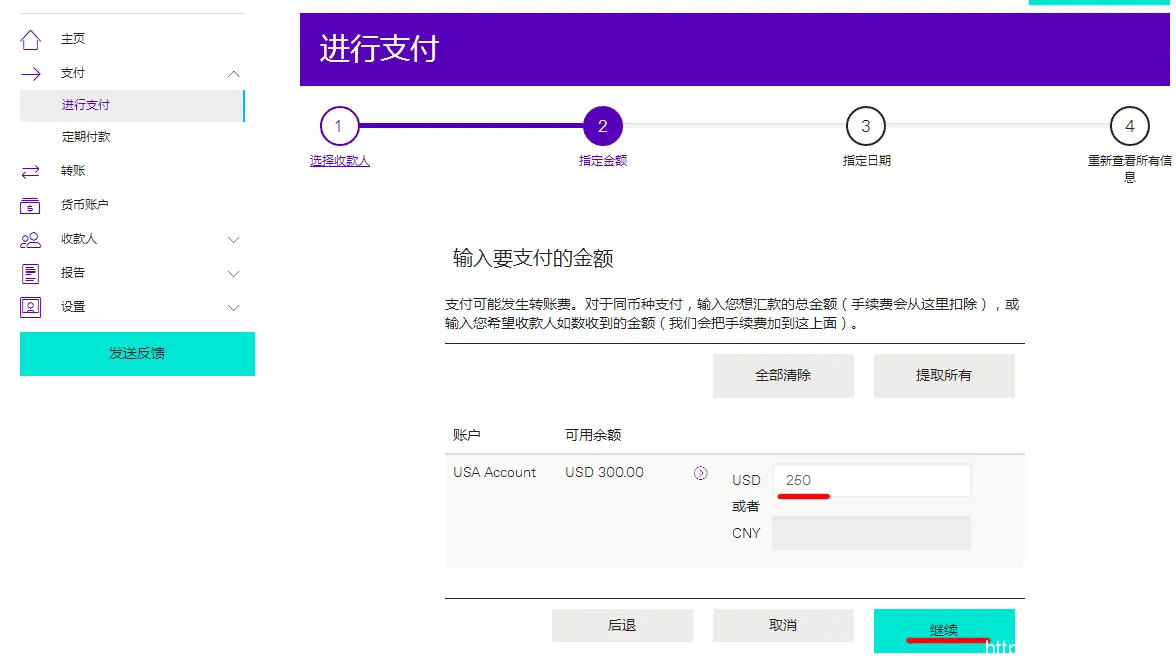
Task: Open 转账 via the transfer arrows icon
Action: (x=33, y=170)
